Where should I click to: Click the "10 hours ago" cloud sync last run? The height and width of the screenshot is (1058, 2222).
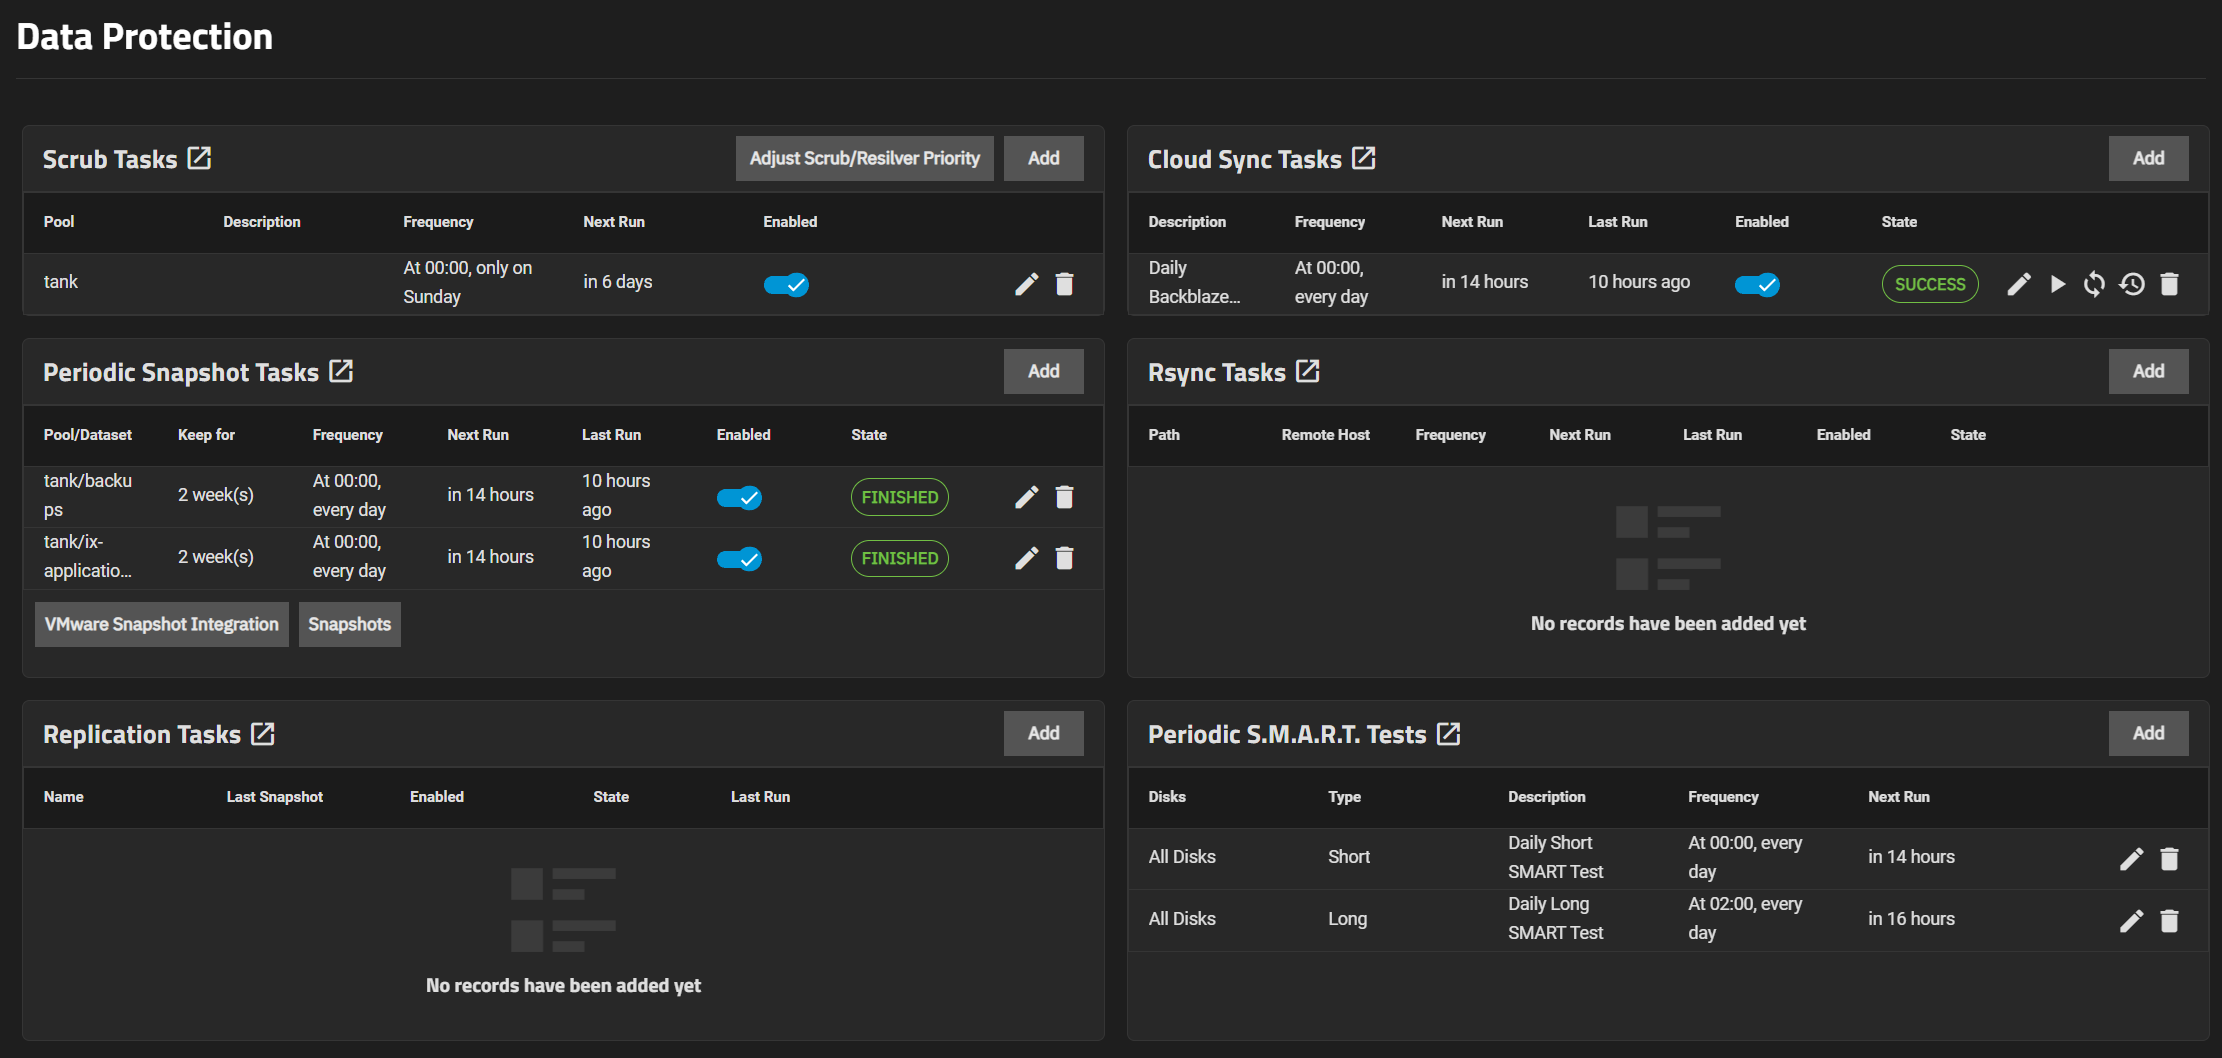[x=1639, y=282]
